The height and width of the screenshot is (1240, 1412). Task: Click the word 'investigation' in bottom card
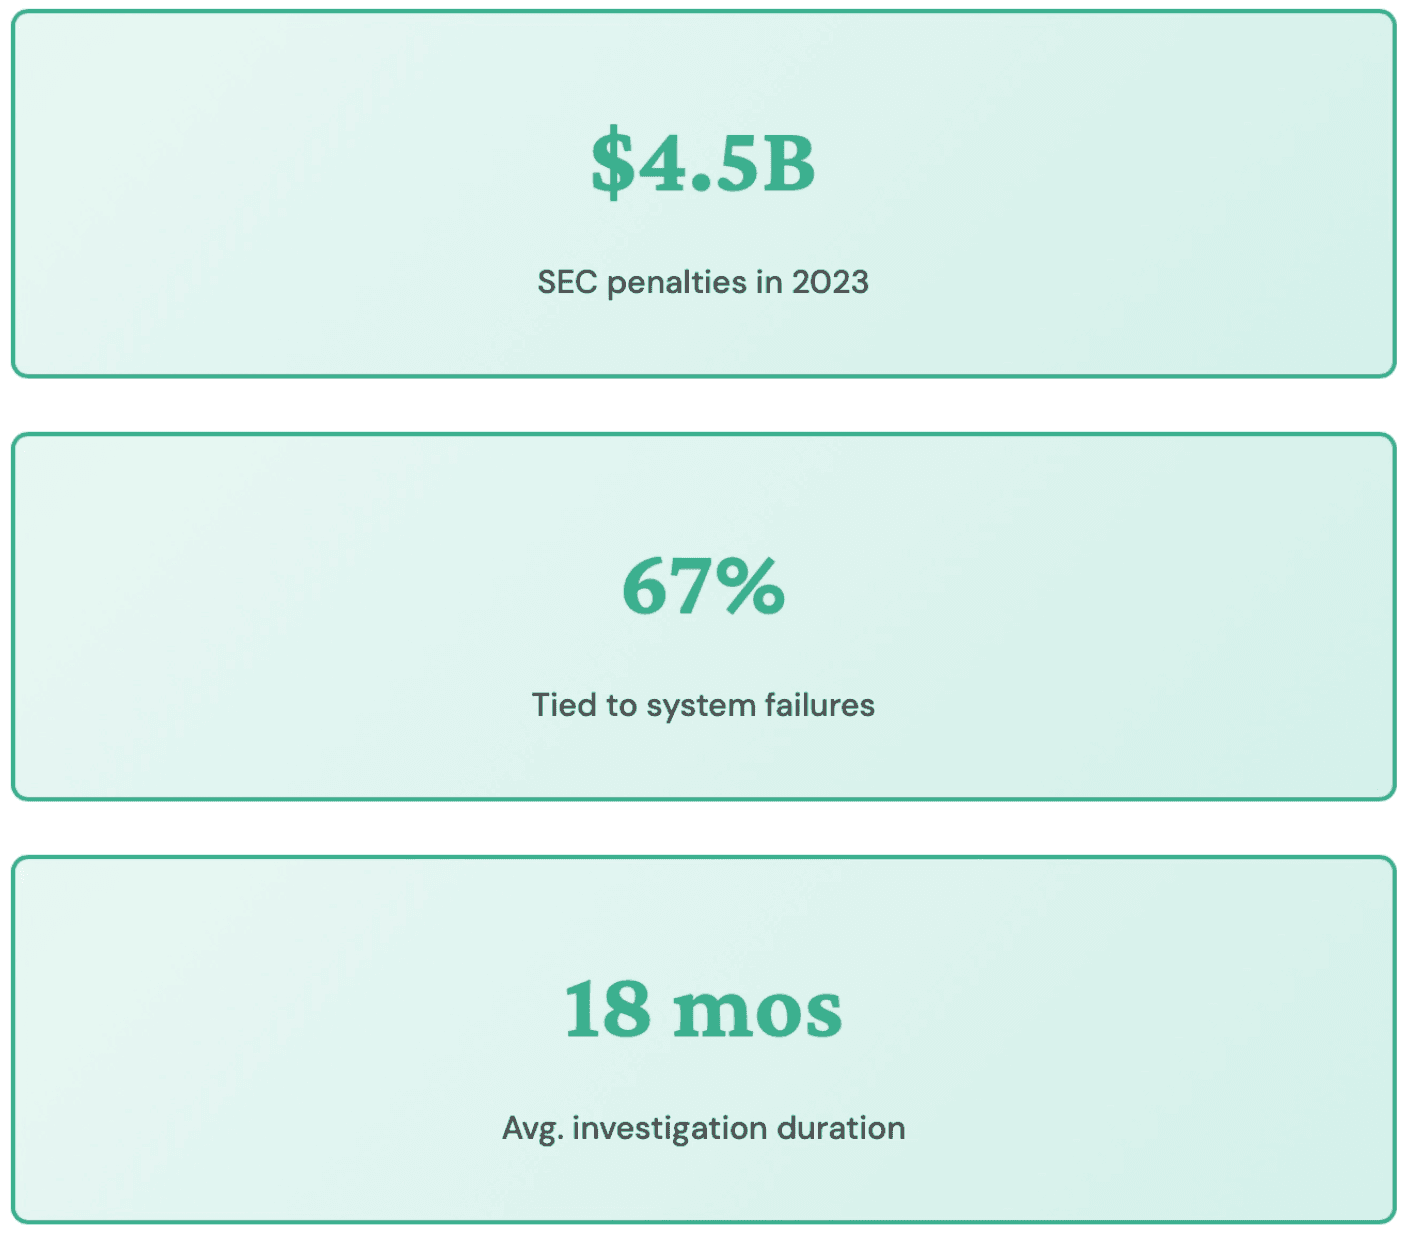(x=669, y=1129)
